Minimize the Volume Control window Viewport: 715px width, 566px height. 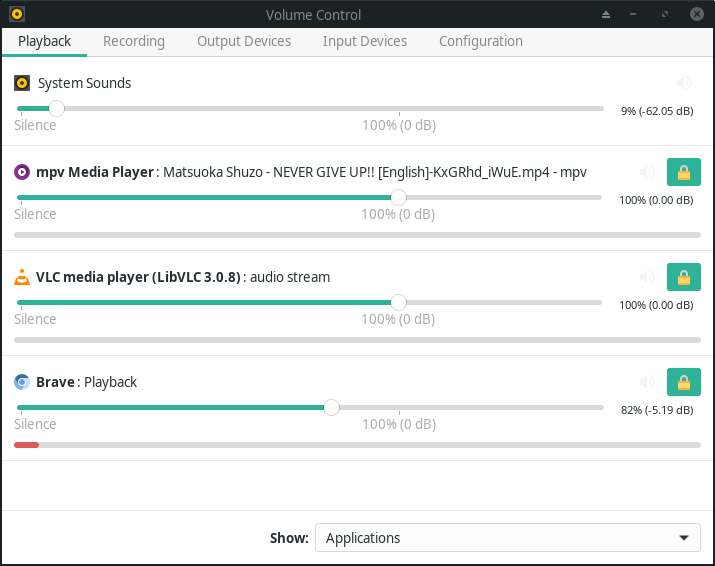633,15
